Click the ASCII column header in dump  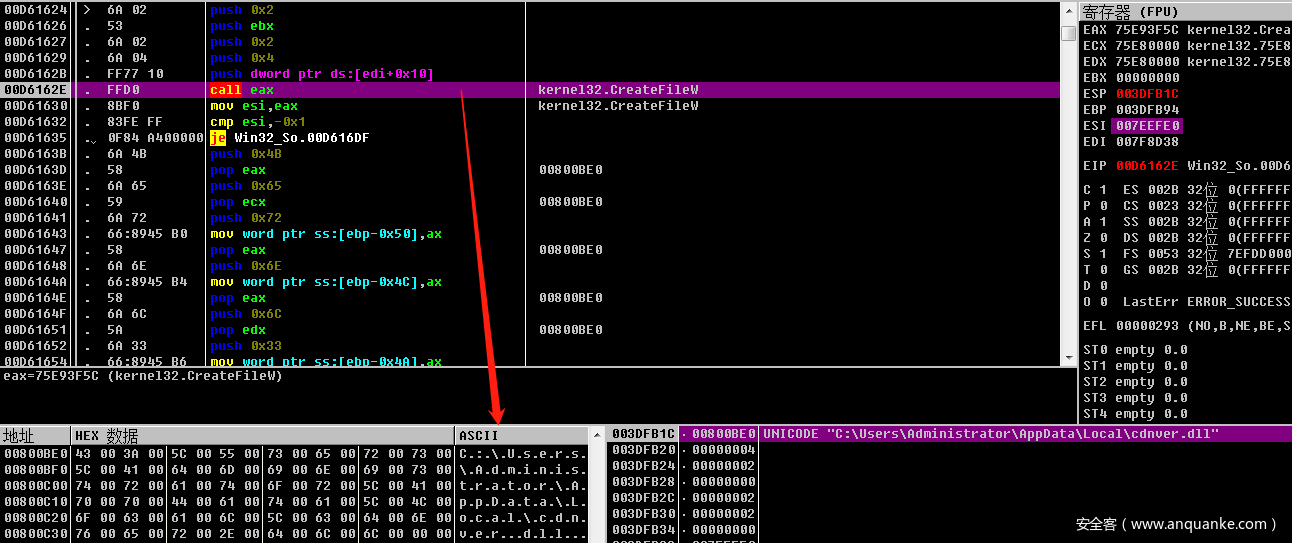478,436
